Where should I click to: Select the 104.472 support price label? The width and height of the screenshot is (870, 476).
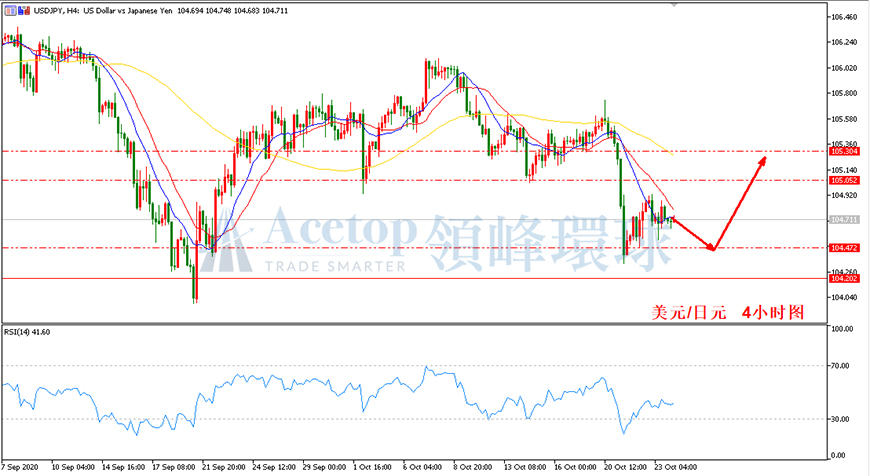click(844, 247)
